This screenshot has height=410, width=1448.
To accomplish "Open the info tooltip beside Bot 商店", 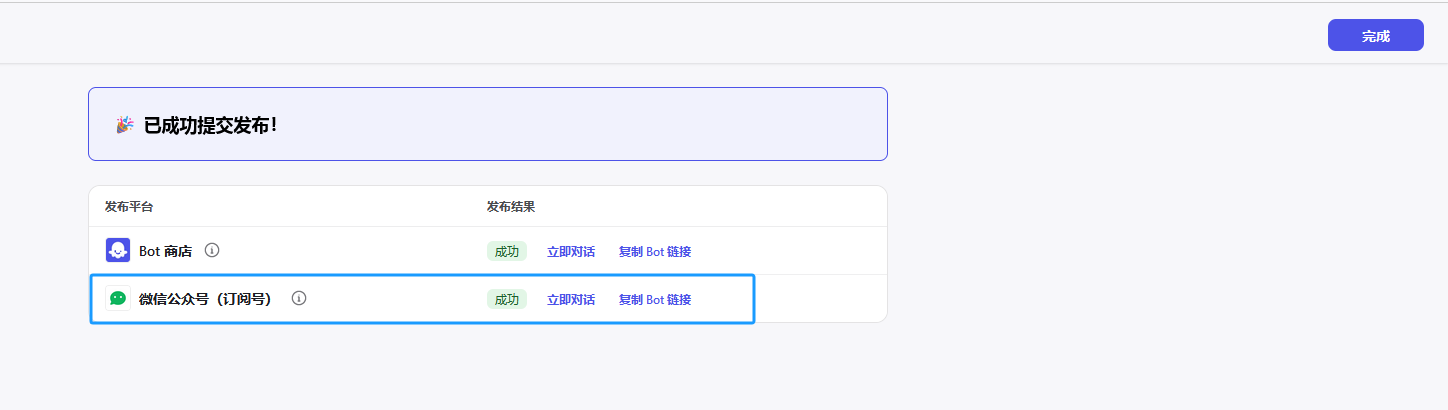I will click(212, 250).
